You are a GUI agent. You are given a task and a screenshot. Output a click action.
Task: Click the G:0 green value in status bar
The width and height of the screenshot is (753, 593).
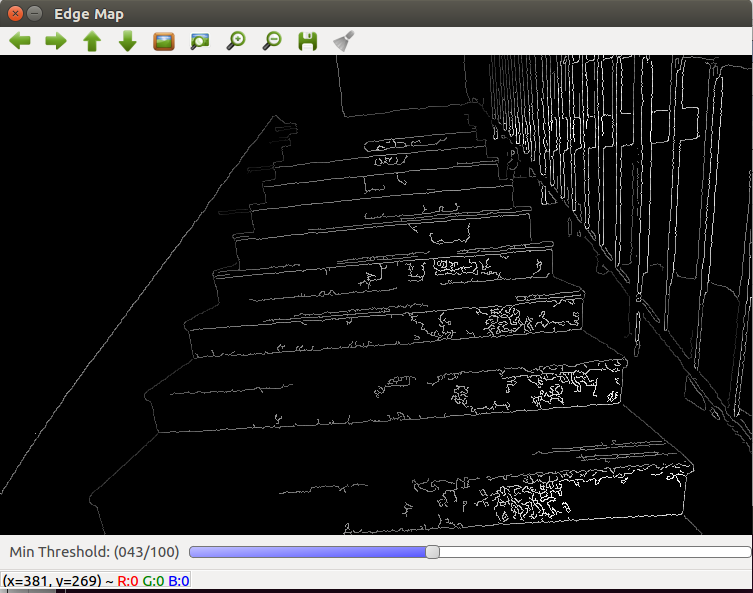(153, 581)
